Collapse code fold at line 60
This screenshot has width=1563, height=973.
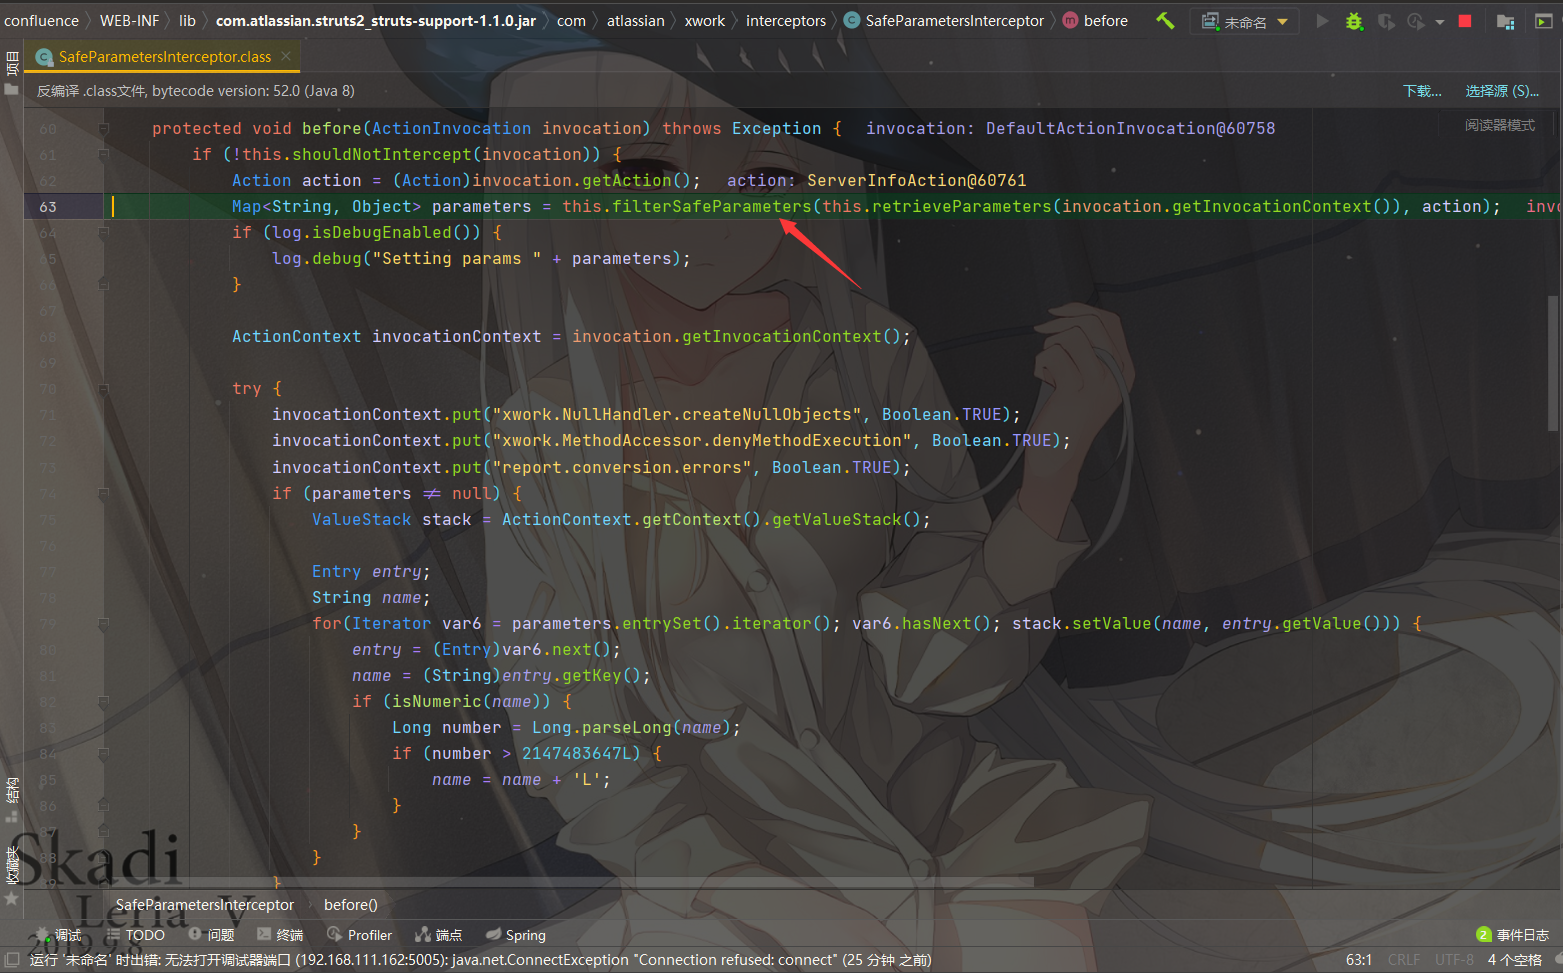103,128
